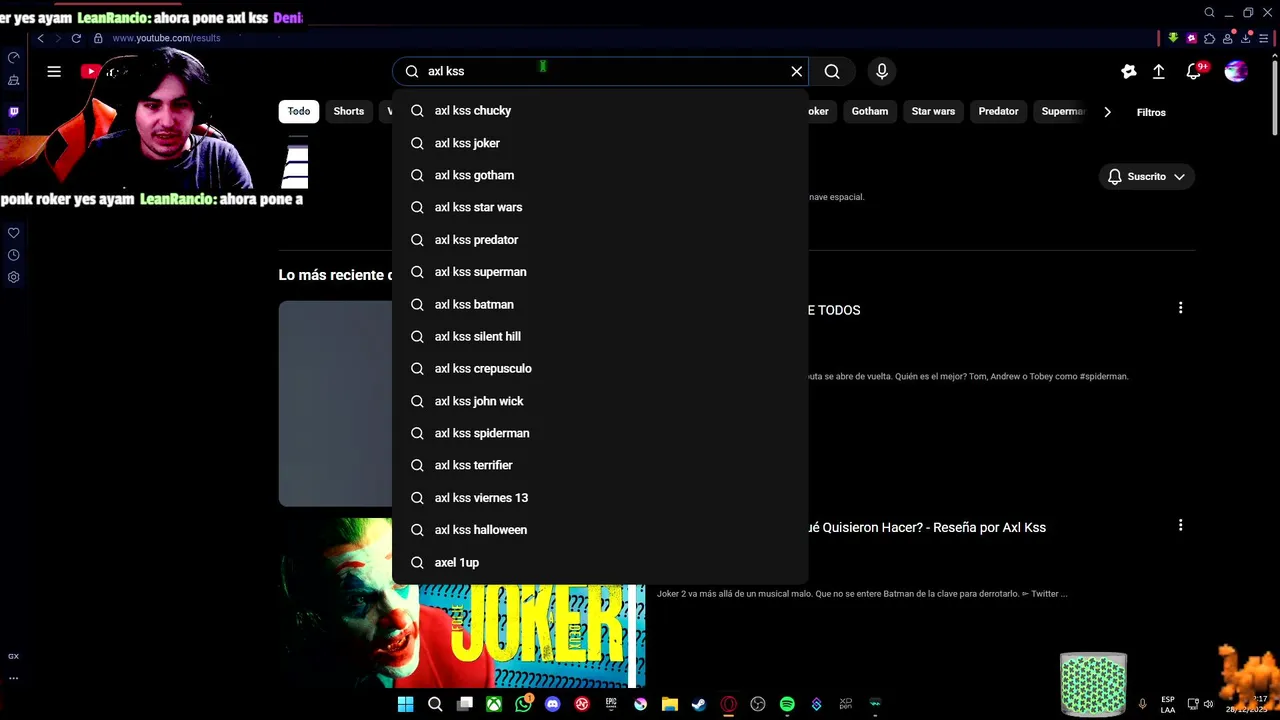Select the Predator filter chip
This screenshot has width=1280, height=720.
(998, 111)
